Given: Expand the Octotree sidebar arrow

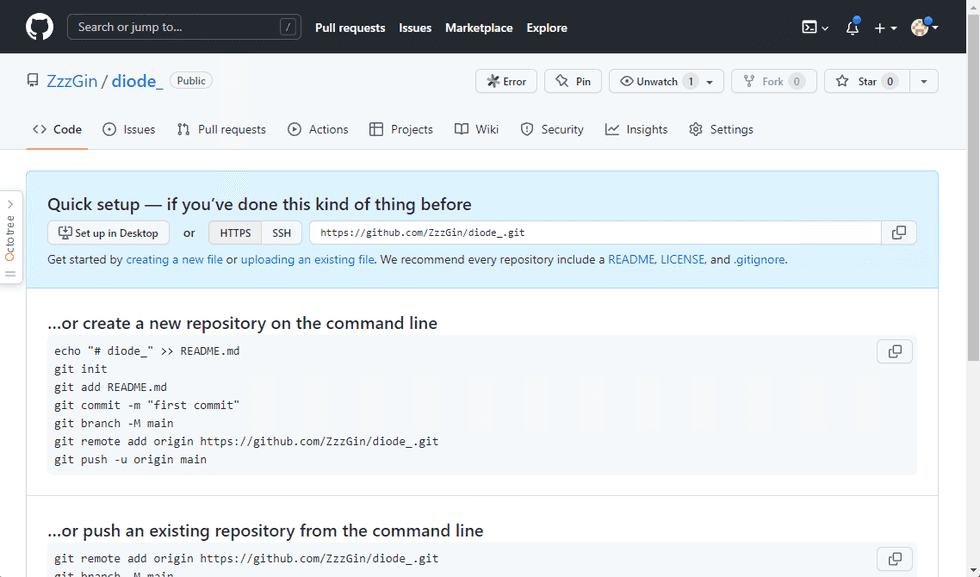Looking at the screenshot, I should 11,204.
